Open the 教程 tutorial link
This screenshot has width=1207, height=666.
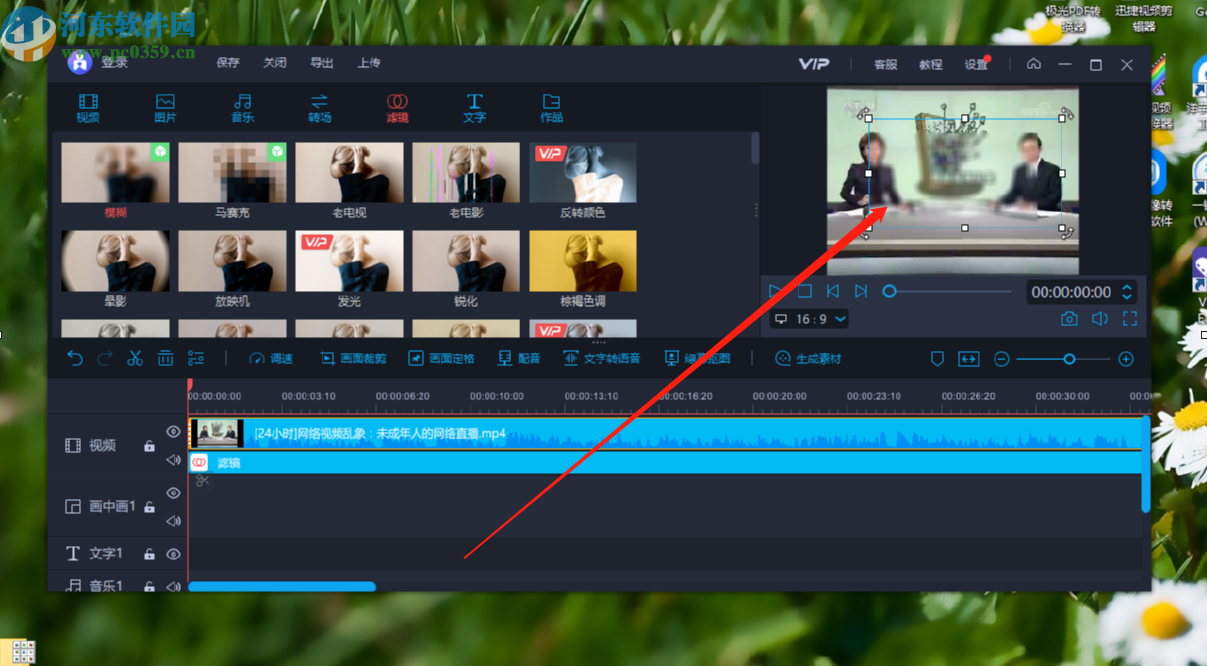click(x=931, y=64)
